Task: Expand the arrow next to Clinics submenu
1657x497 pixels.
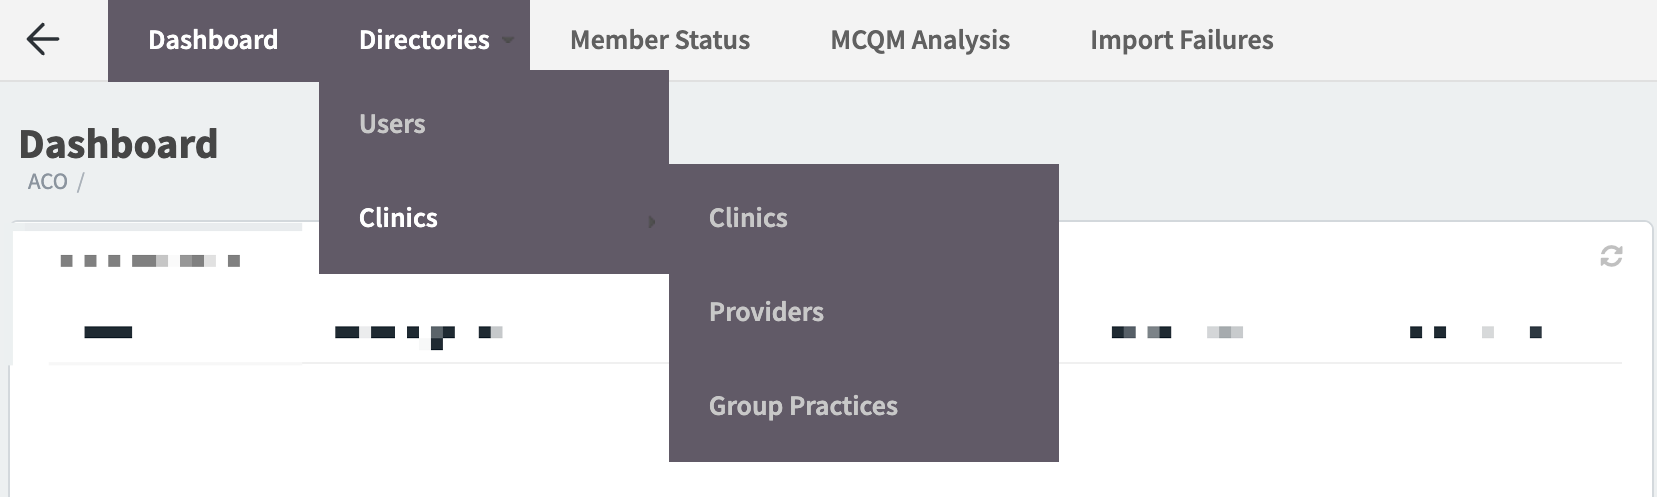Action: click(651, 221)
